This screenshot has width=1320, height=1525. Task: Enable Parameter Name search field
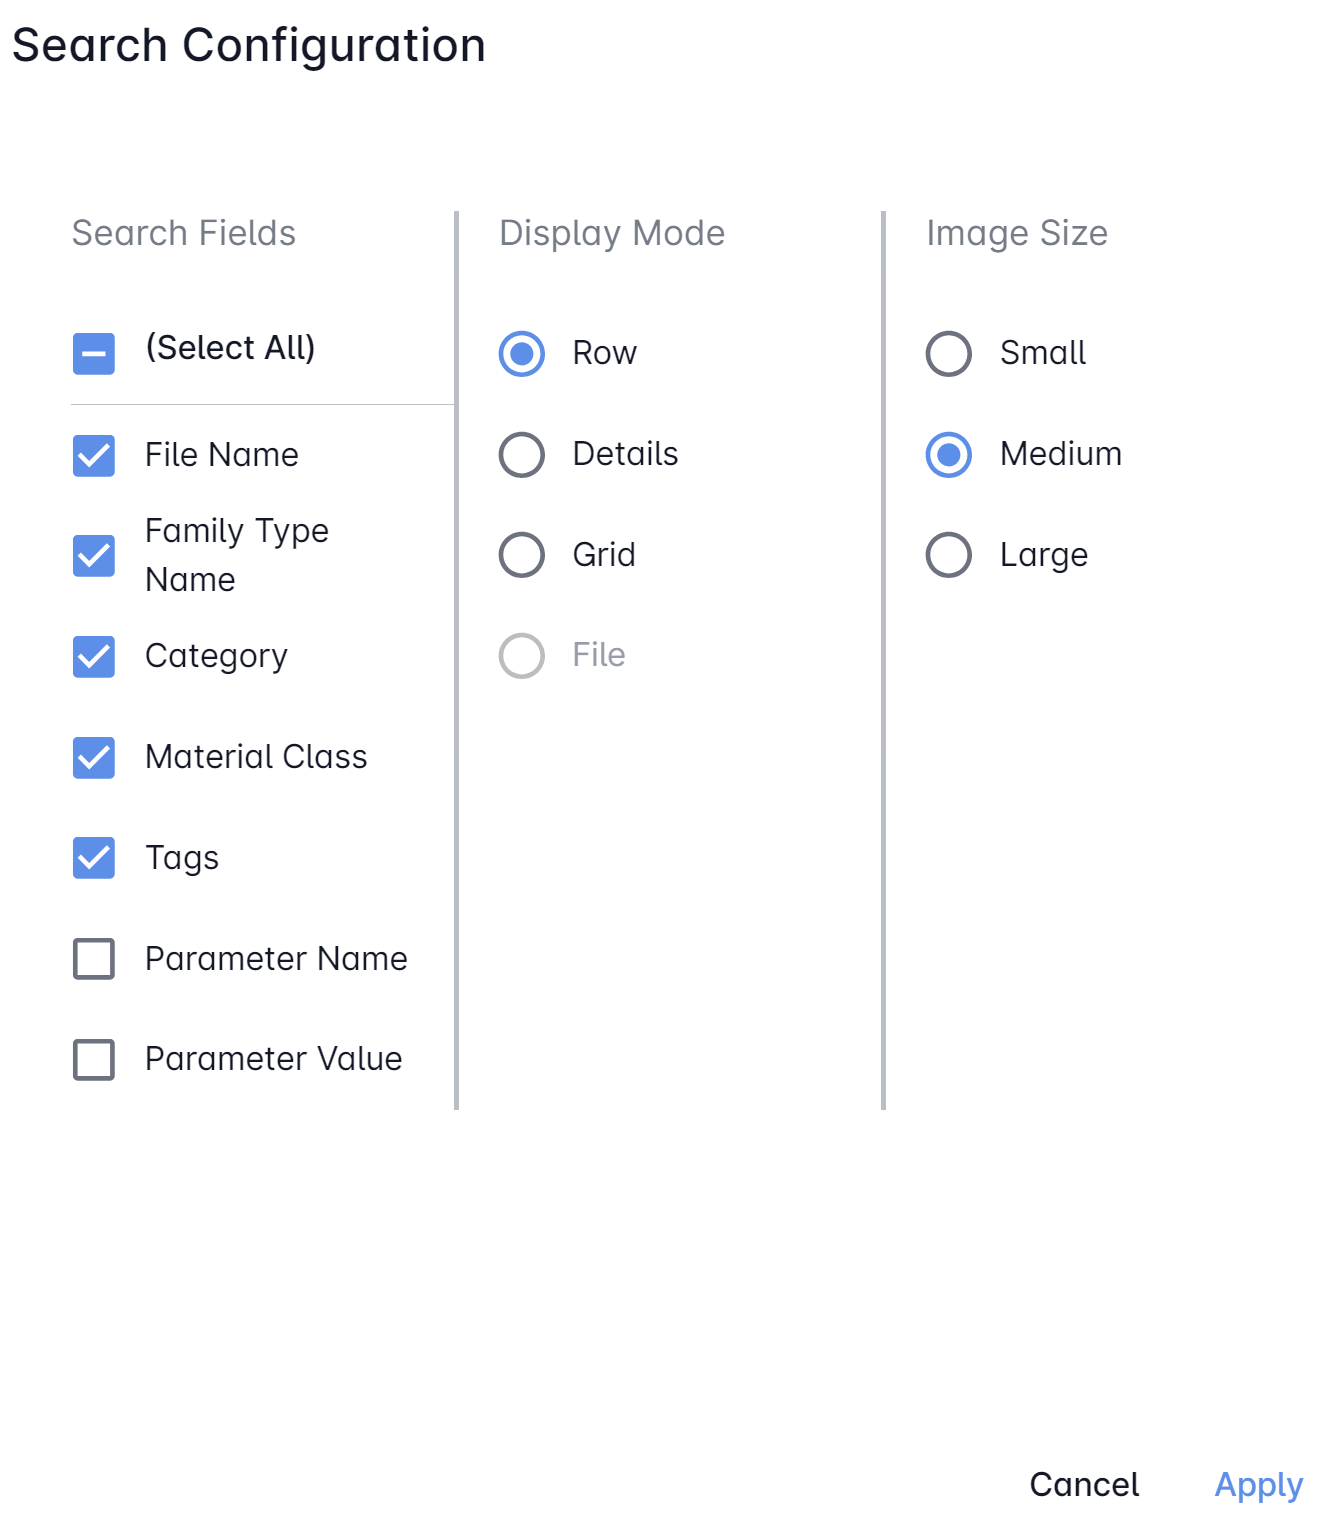pos(94,959)
